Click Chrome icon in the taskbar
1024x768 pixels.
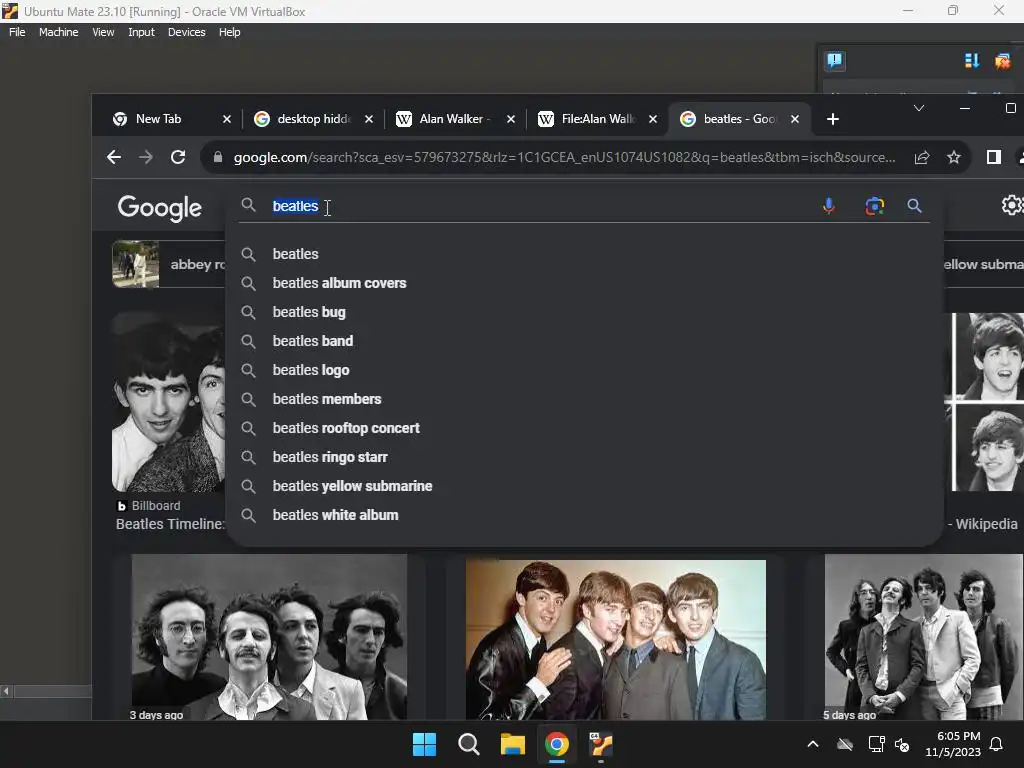pos(556,744)
